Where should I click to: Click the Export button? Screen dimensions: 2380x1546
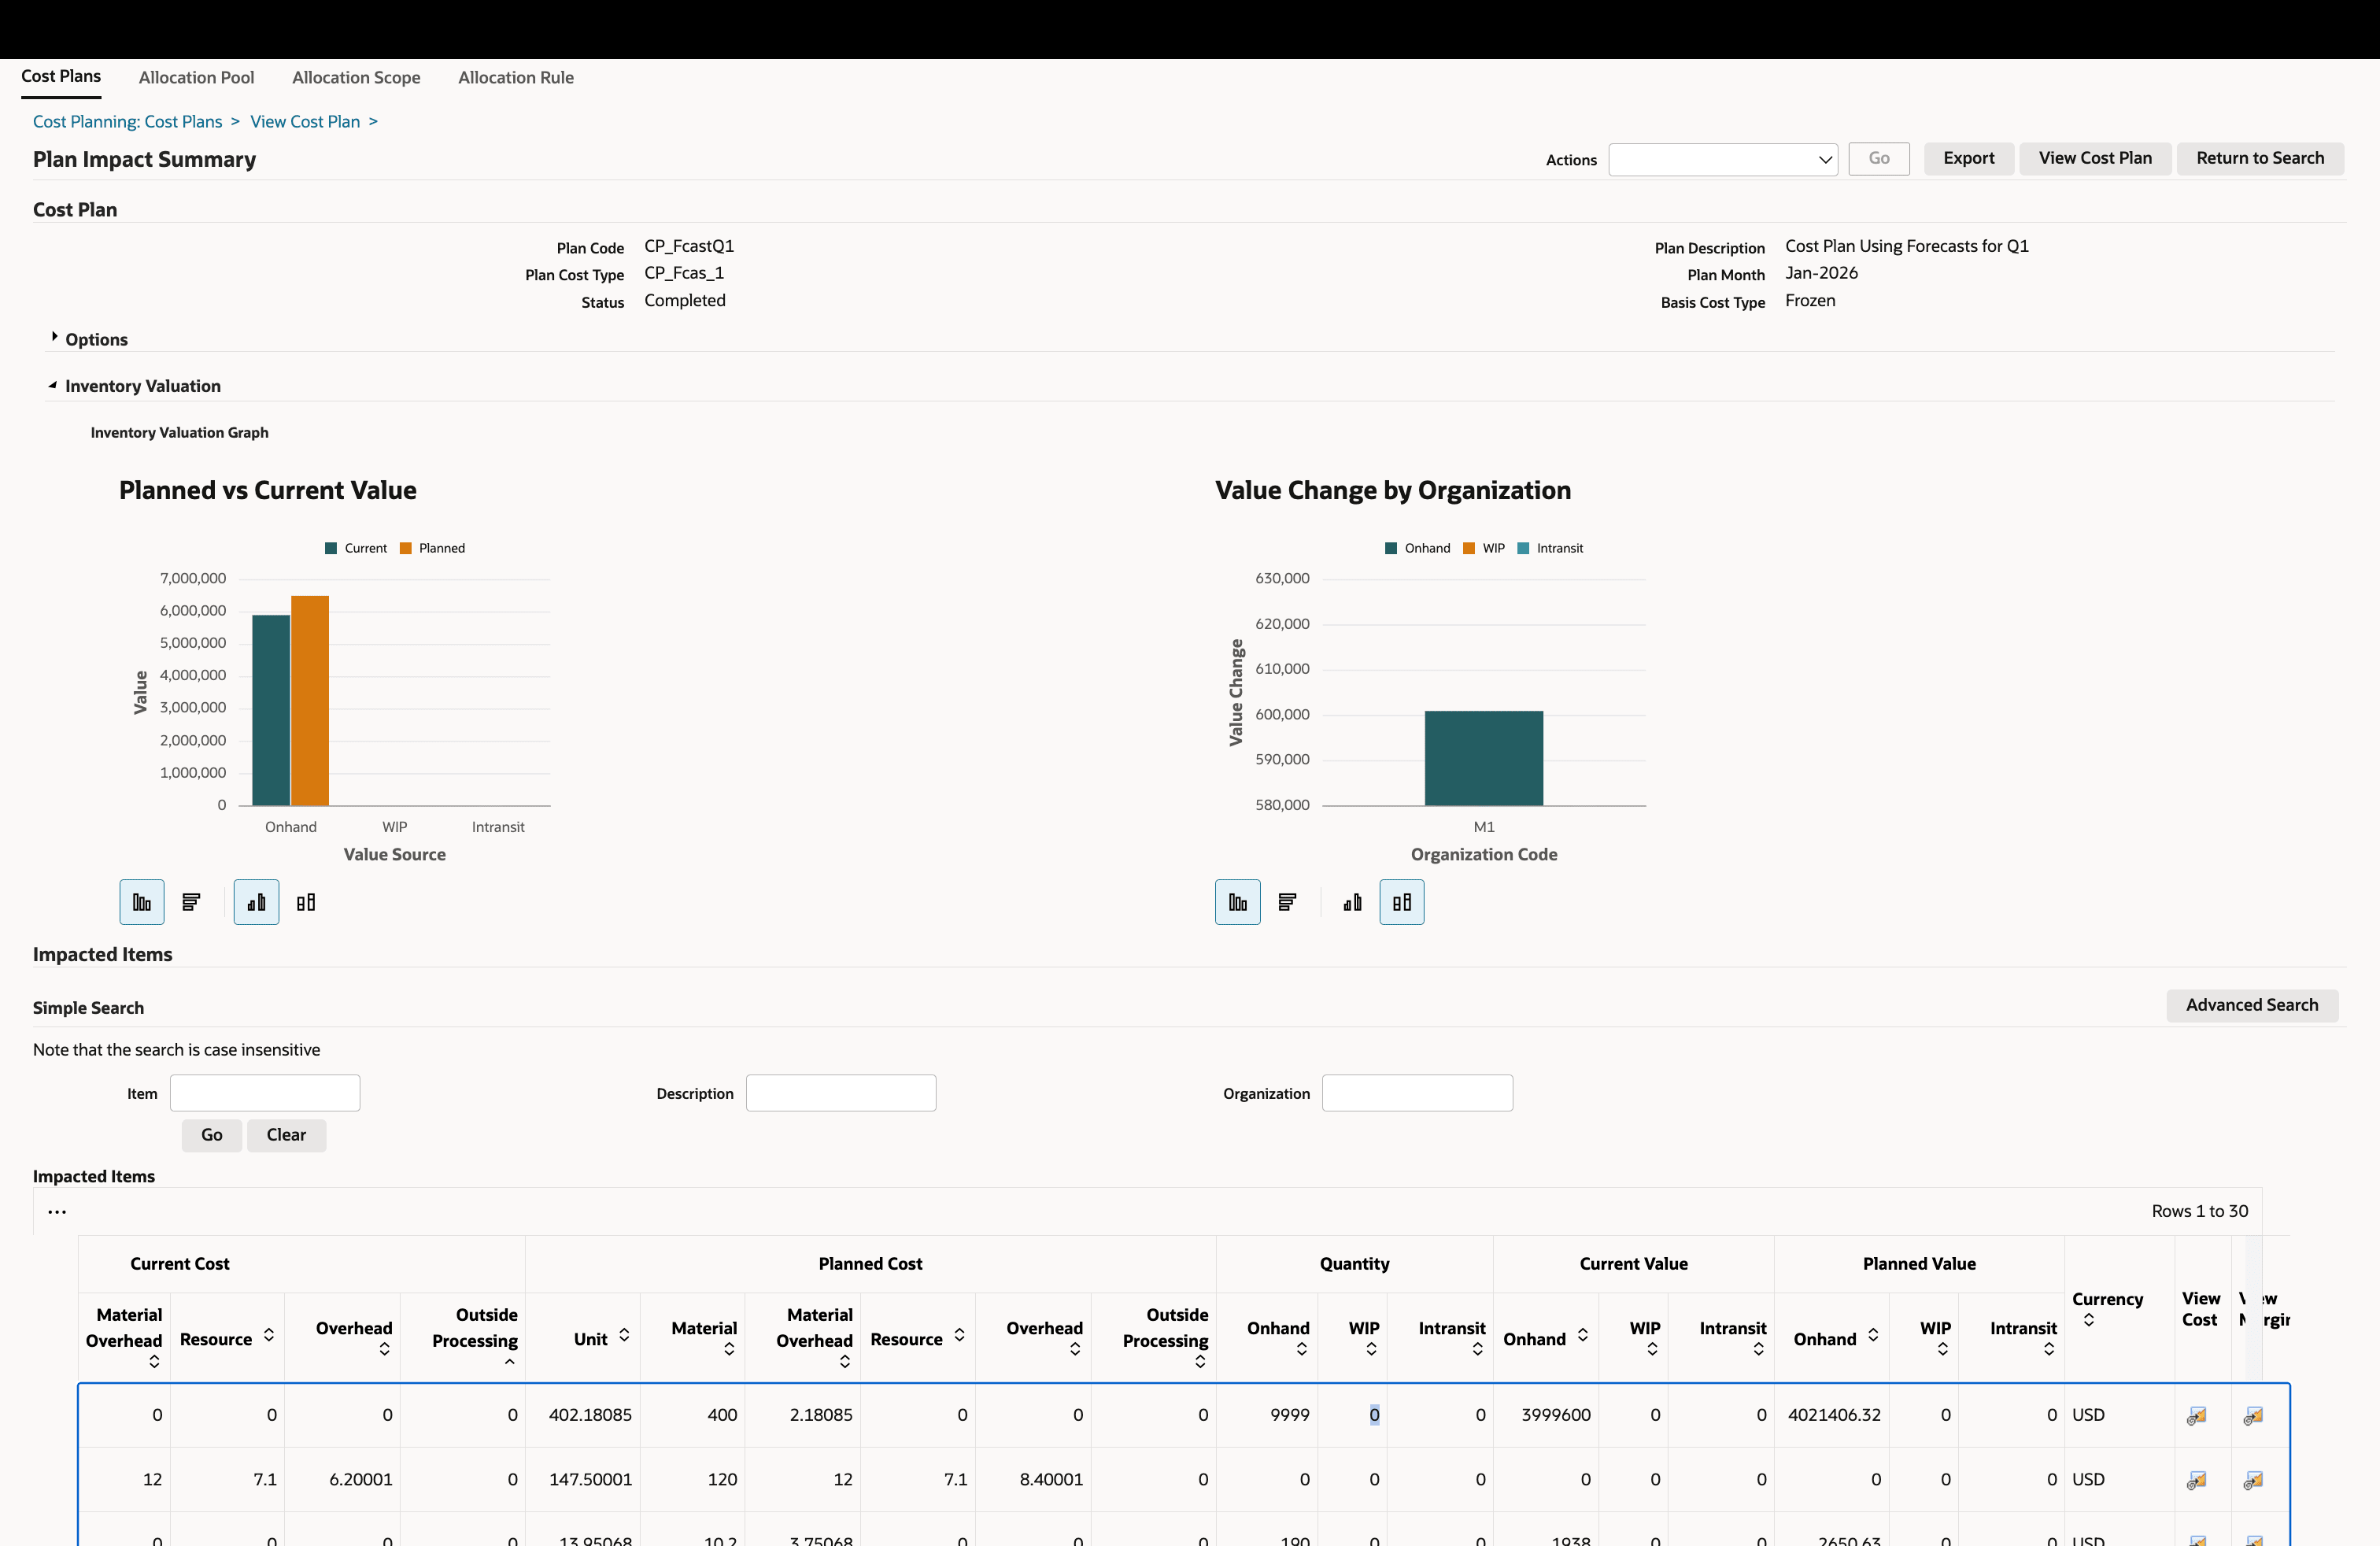click(1967, 158)
